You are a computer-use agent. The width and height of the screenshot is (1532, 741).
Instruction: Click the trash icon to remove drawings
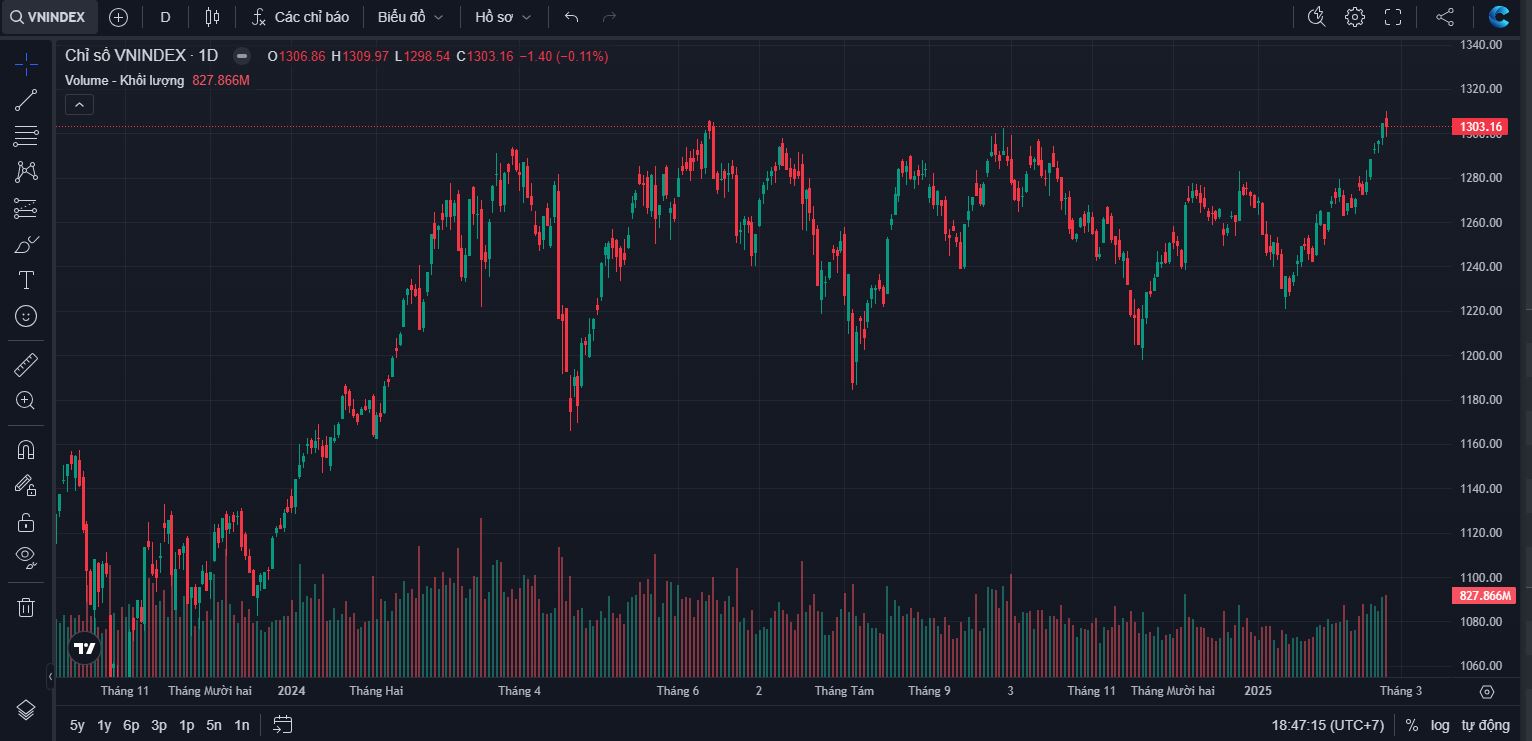[x=26, y=607]
